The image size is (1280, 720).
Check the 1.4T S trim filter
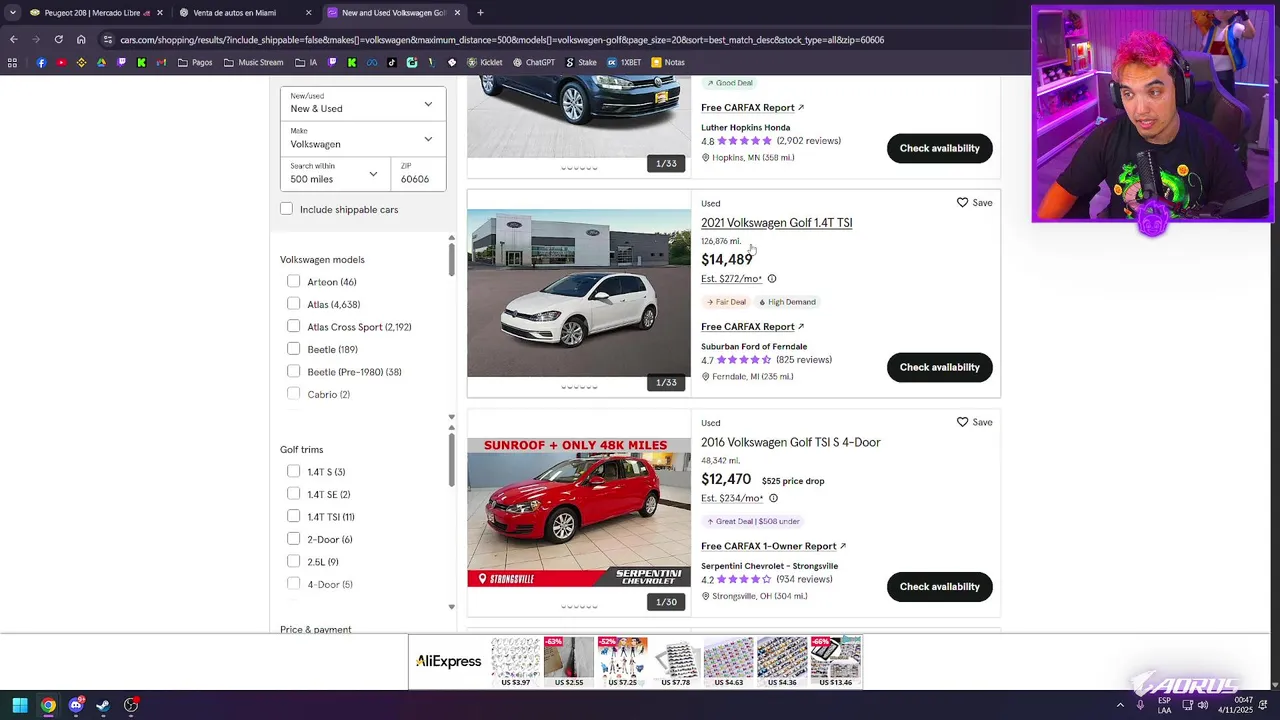click(293, 472)
